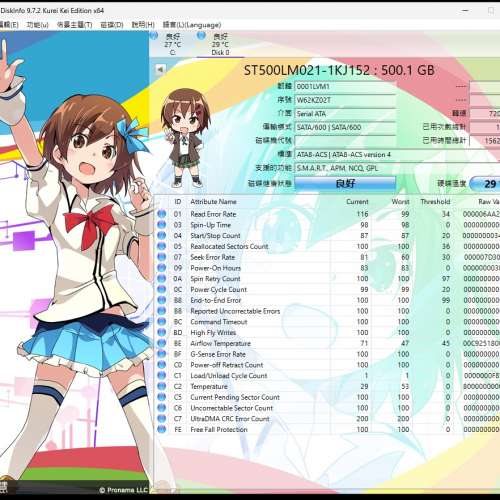Open the 語言(L)(Language) menu
Image resolution: width=500 pixels, height=500 pixels.
click(192, 25)
